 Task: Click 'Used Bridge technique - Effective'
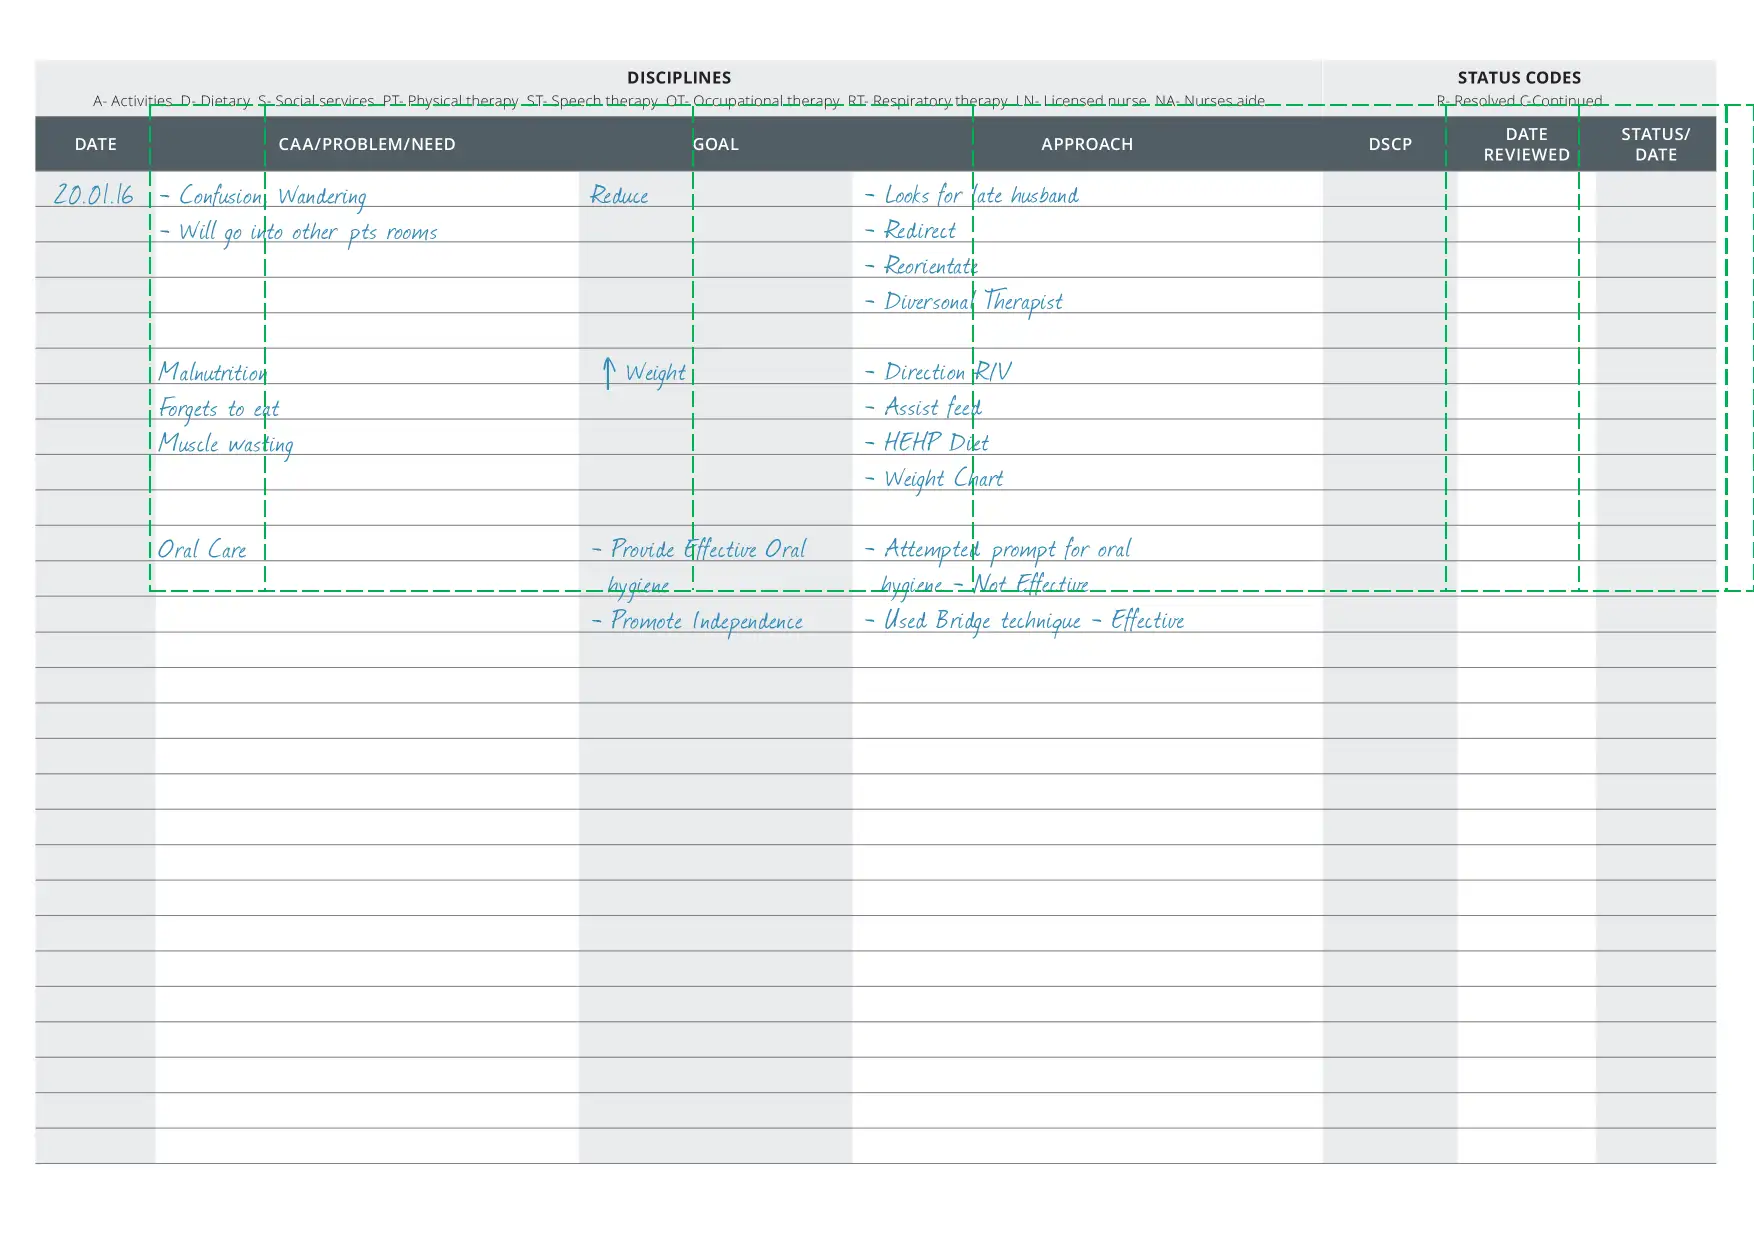point(1025,621)
